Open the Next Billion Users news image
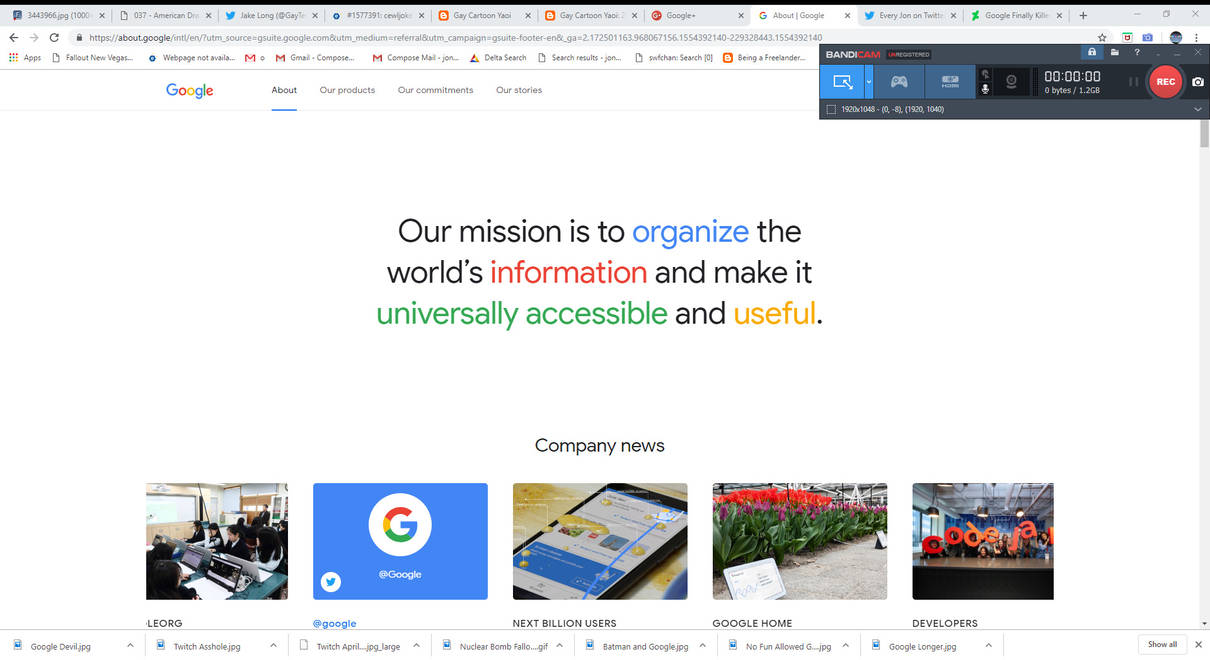Viewport: 1210px width, 660px height. tap(600, 541)
